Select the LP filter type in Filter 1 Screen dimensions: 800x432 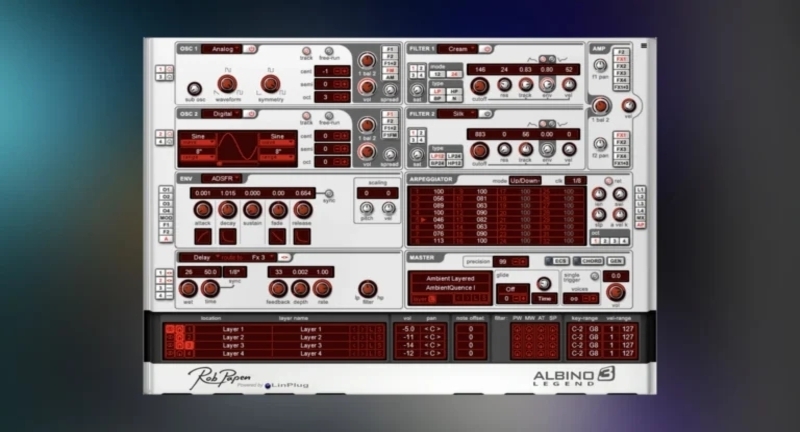coord(437,92)
